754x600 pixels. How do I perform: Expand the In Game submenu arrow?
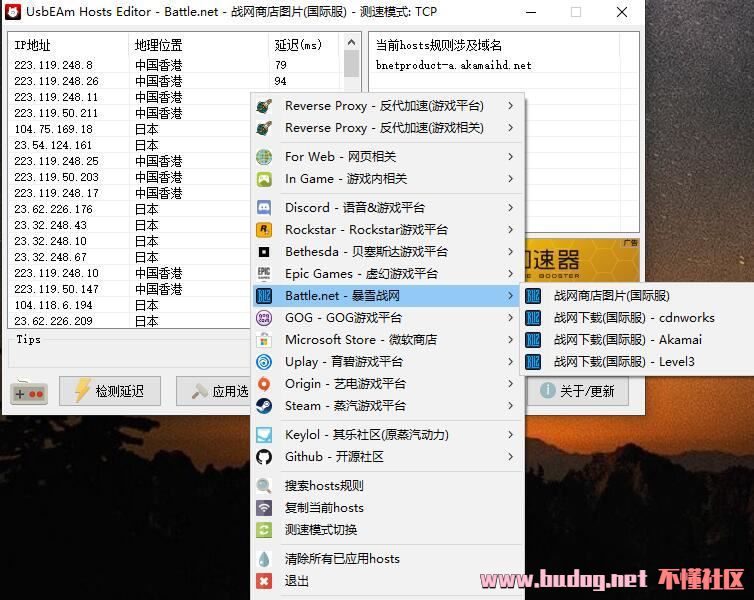511,178
